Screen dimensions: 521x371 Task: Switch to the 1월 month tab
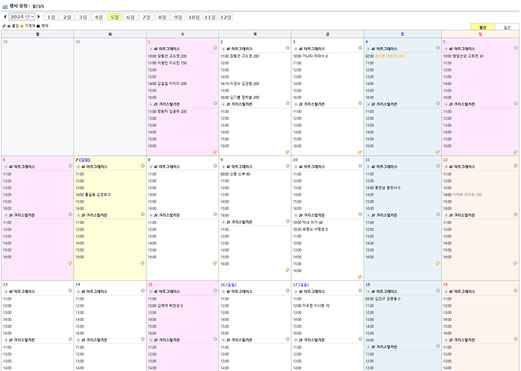coord(51,17)
